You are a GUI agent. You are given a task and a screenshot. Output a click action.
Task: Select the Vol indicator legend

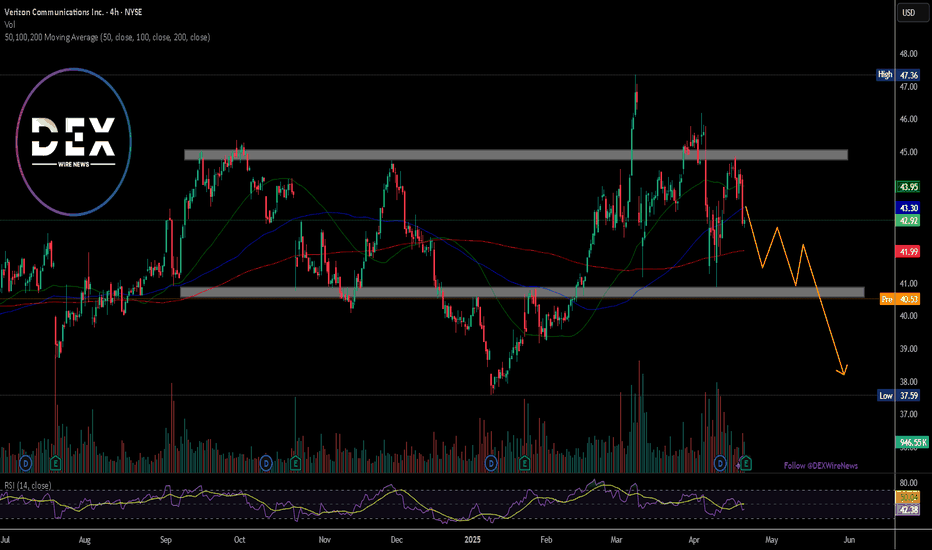10,24
